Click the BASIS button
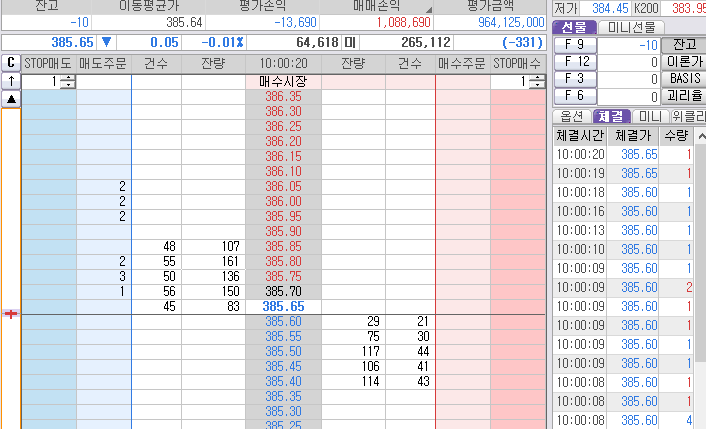This screenshot has height=429, width=706. [684, 79]
